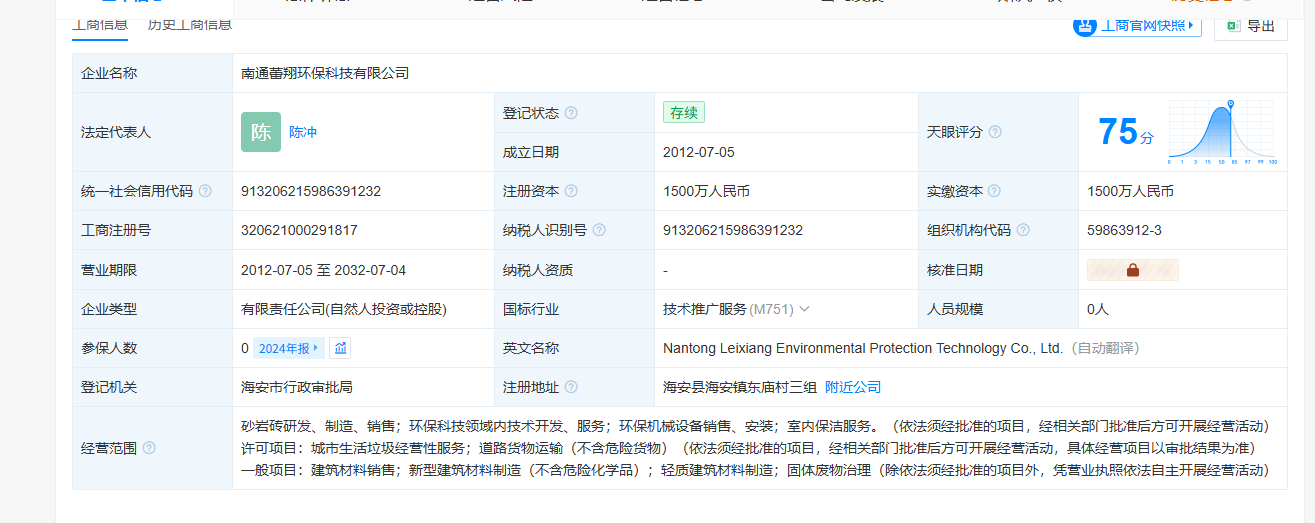The height and width of the screenshot is (523, 1315).
Task: Open help icon beside 登记状态
Action: coord(571,113)
